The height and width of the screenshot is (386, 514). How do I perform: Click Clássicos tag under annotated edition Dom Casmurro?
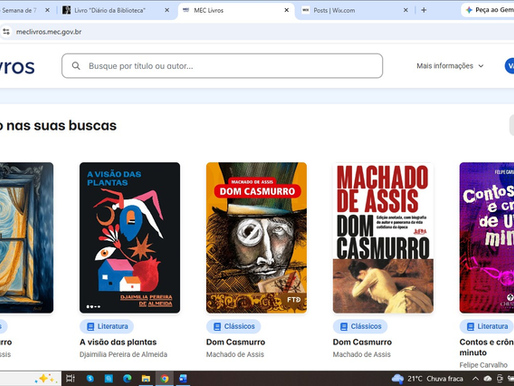[x=360, y=326]
